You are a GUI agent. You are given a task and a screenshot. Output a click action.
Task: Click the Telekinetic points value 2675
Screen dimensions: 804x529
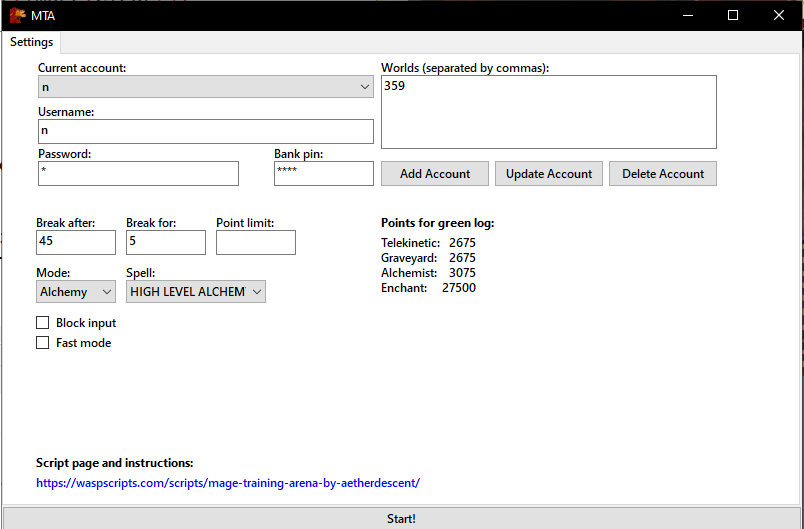[x=463, y=242]
